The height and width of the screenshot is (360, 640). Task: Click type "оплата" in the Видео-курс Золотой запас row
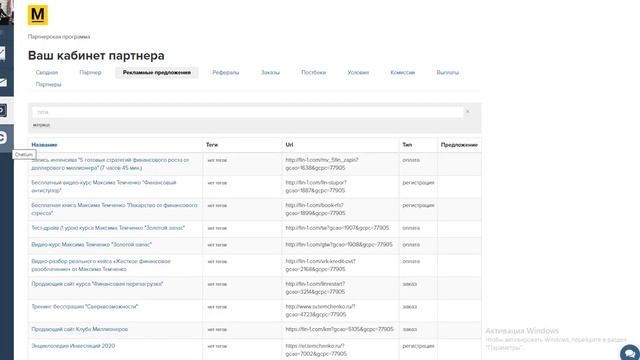(x=411, y=244)
